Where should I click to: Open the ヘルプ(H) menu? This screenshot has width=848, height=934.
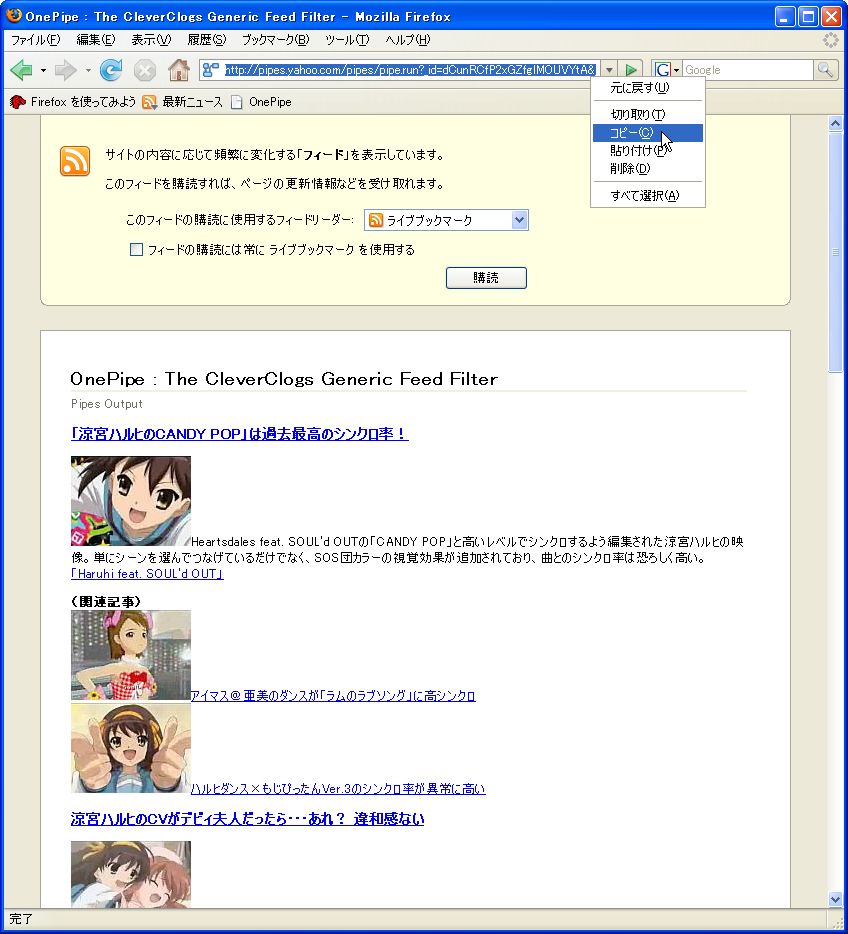coord(407,40)
